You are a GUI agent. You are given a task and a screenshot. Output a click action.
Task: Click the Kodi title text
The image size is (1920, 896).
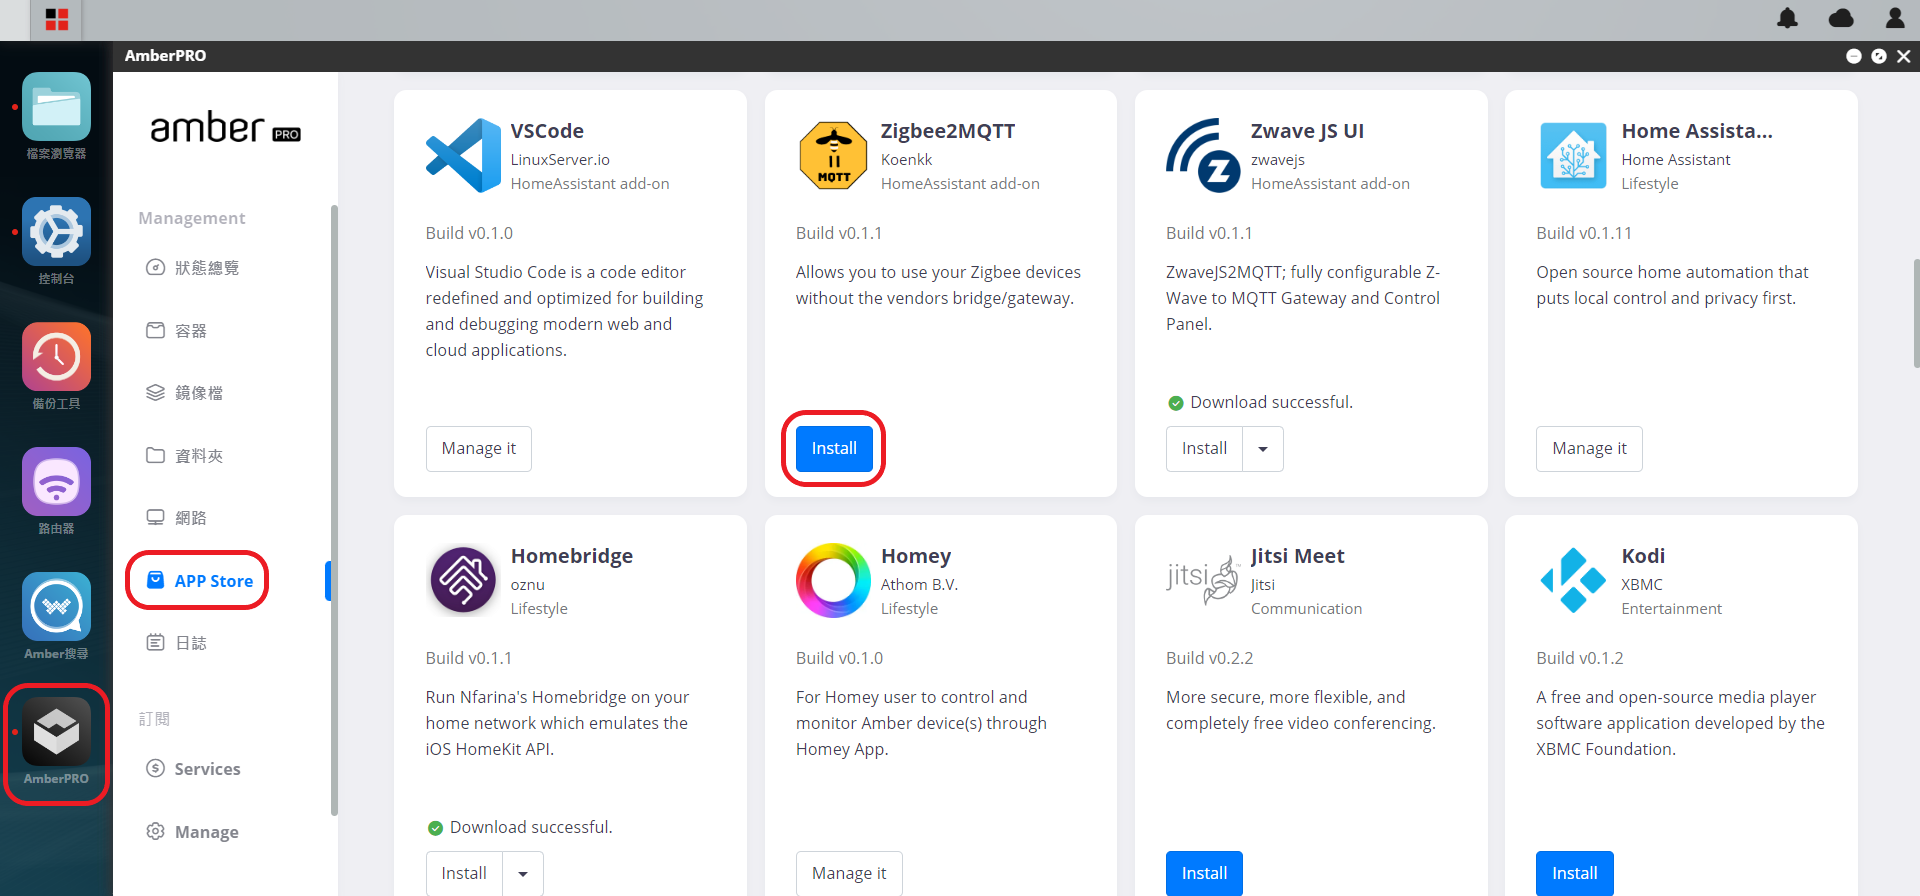[1643, 556]
